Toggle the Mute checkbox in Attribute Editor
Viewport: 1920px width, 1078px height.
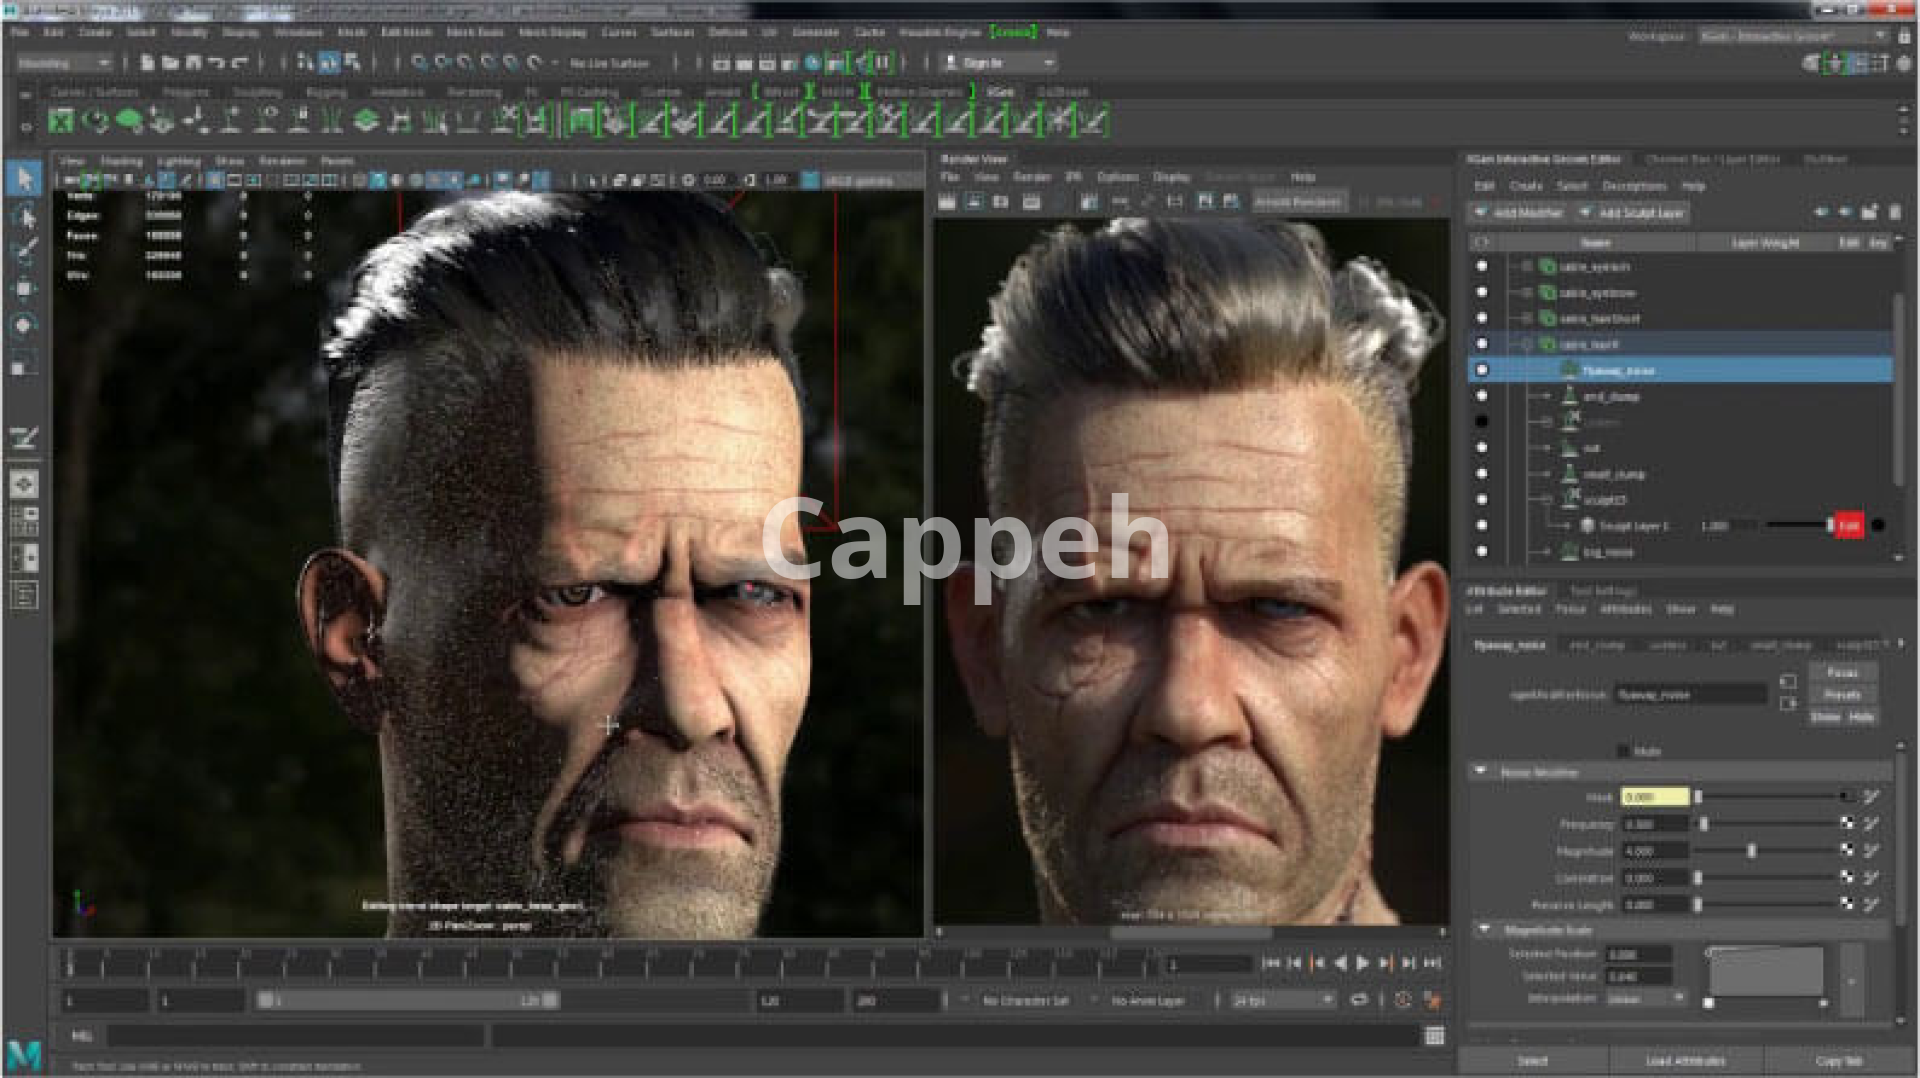1623,750
